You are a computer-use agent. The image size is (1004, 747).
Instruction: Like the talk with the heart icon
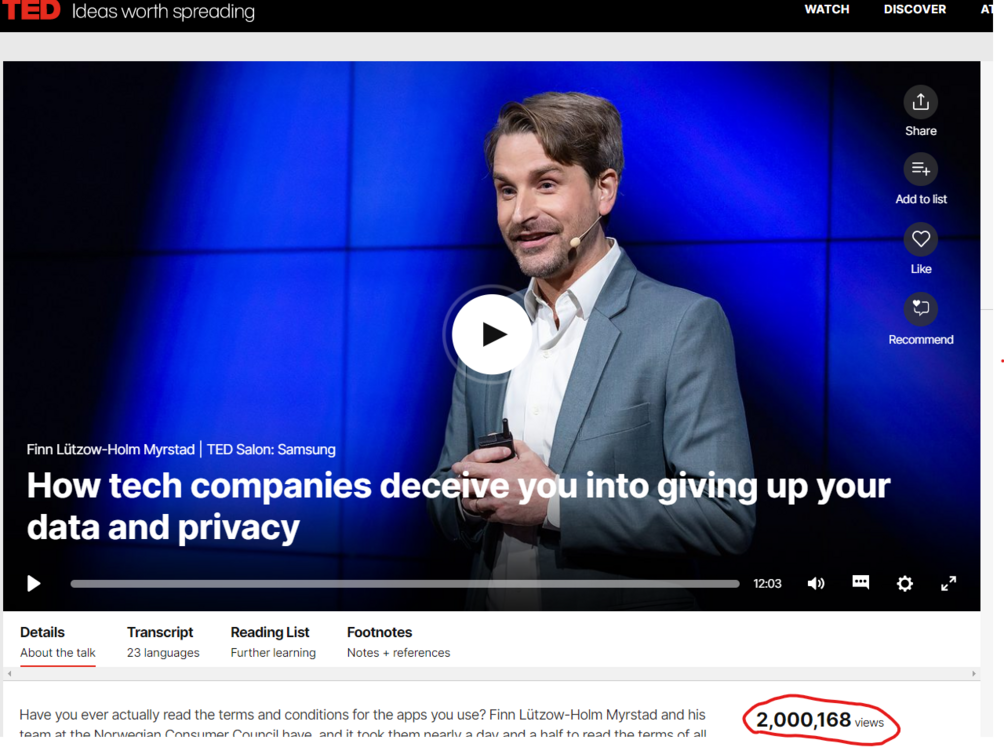coord(920,239)
